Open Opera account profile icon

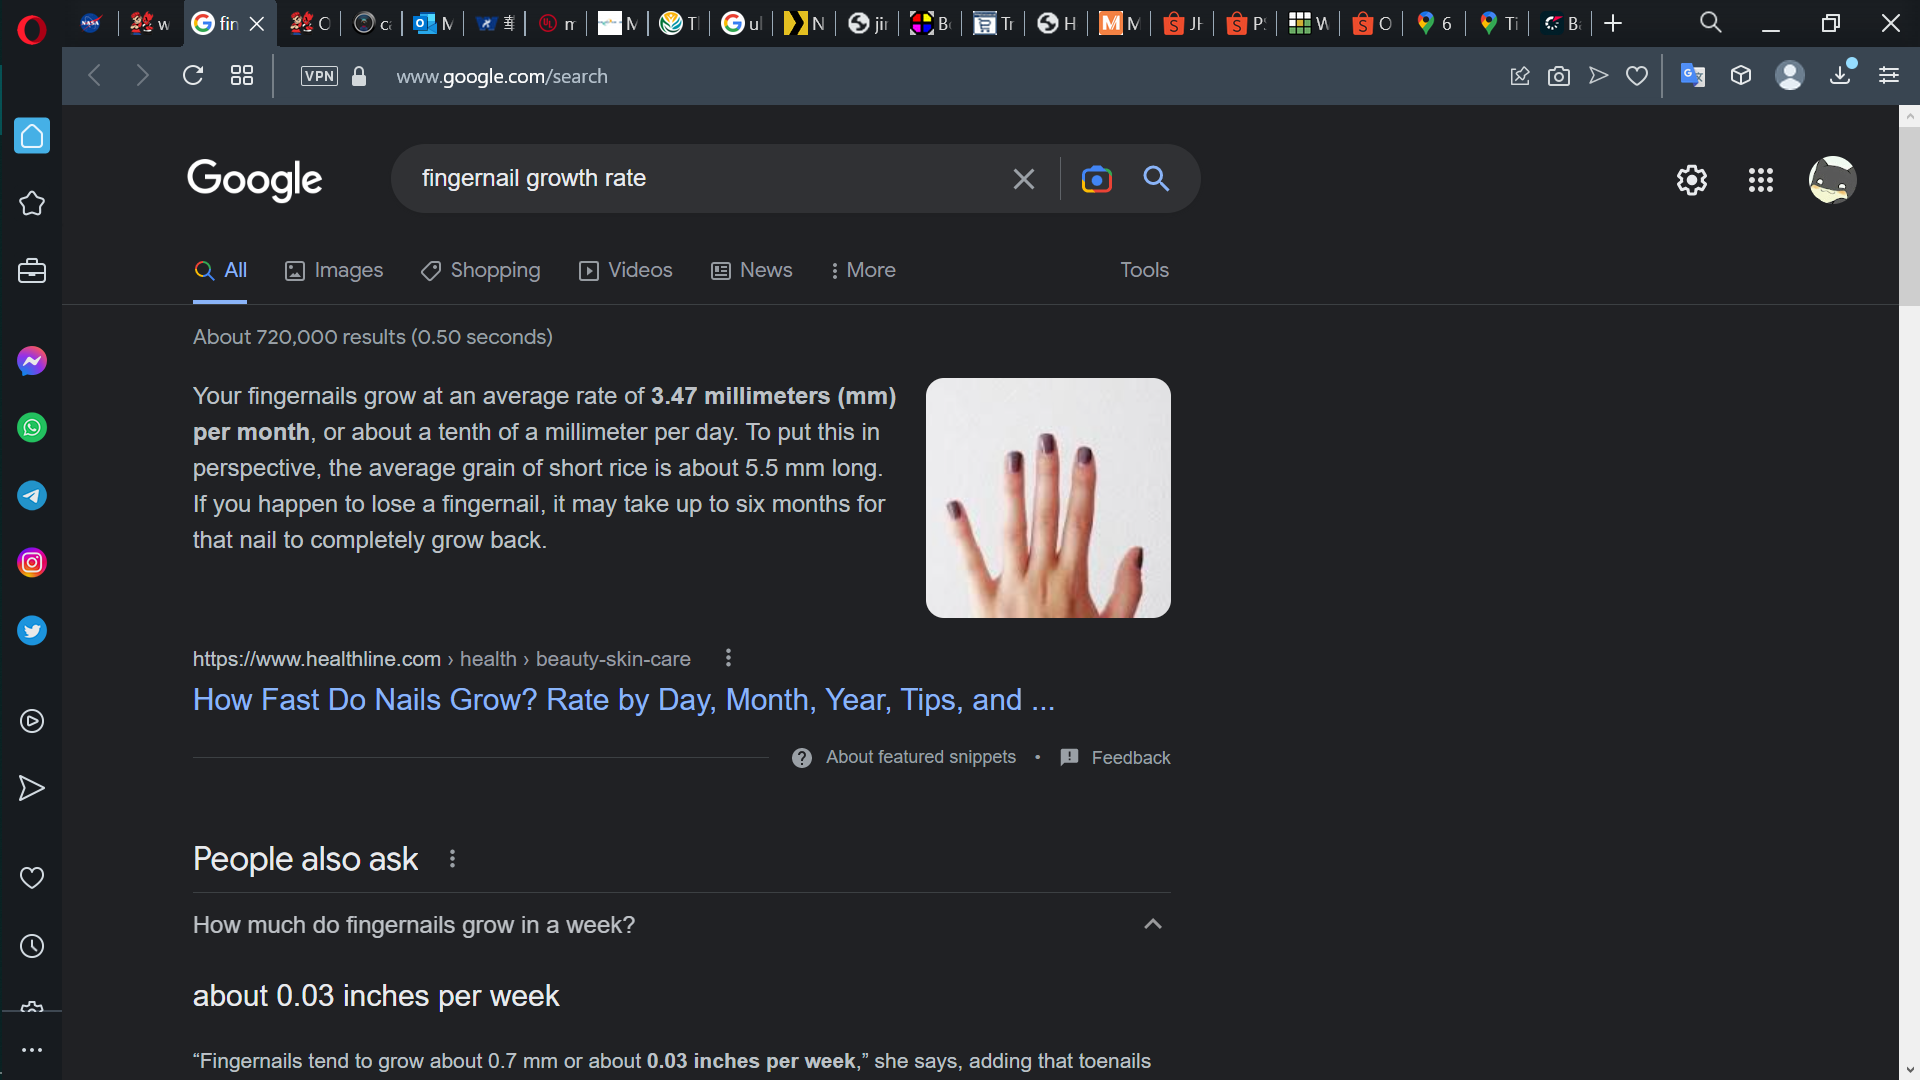pyautogui.click(x=1790, y=76)
